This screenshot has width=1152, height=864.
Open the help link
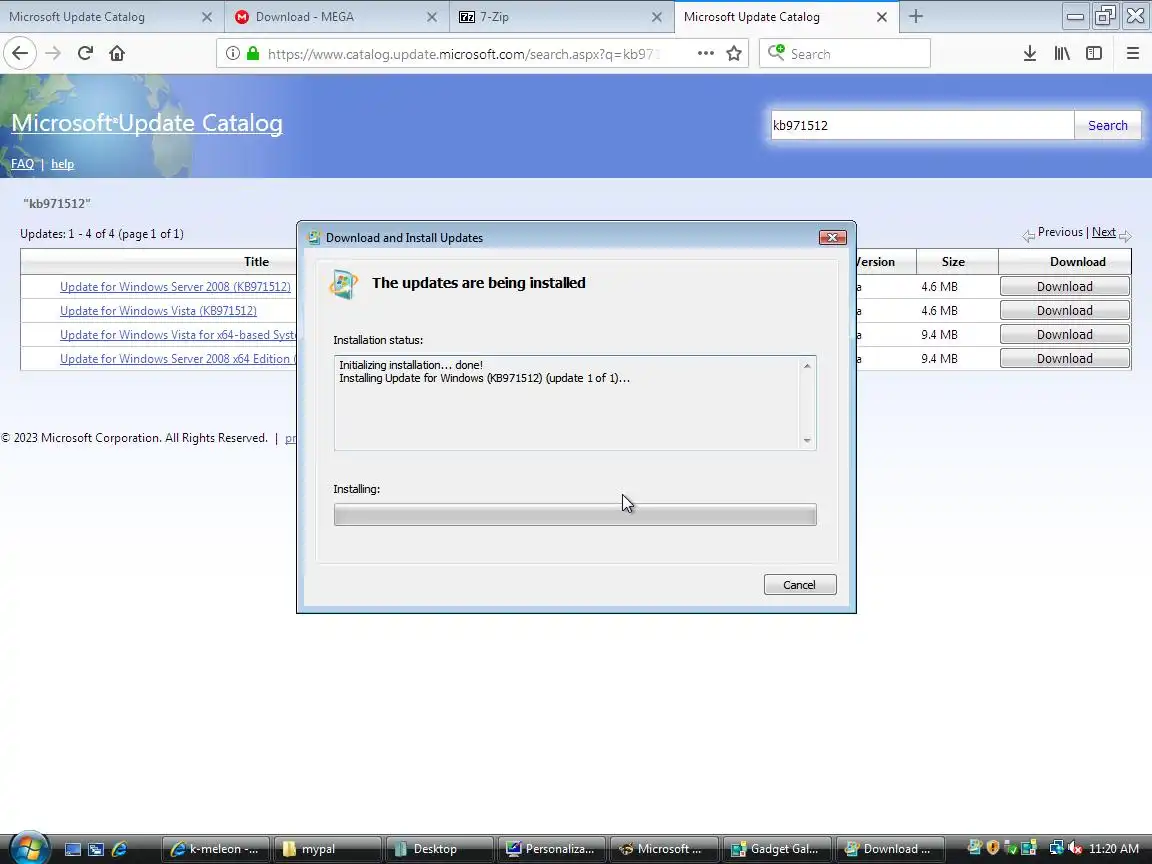(x=62, y=164)
